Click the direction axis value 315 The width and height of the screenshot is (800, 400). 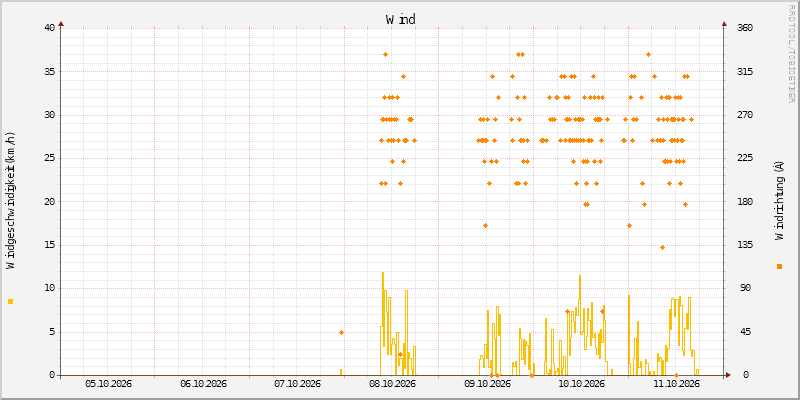746,71
